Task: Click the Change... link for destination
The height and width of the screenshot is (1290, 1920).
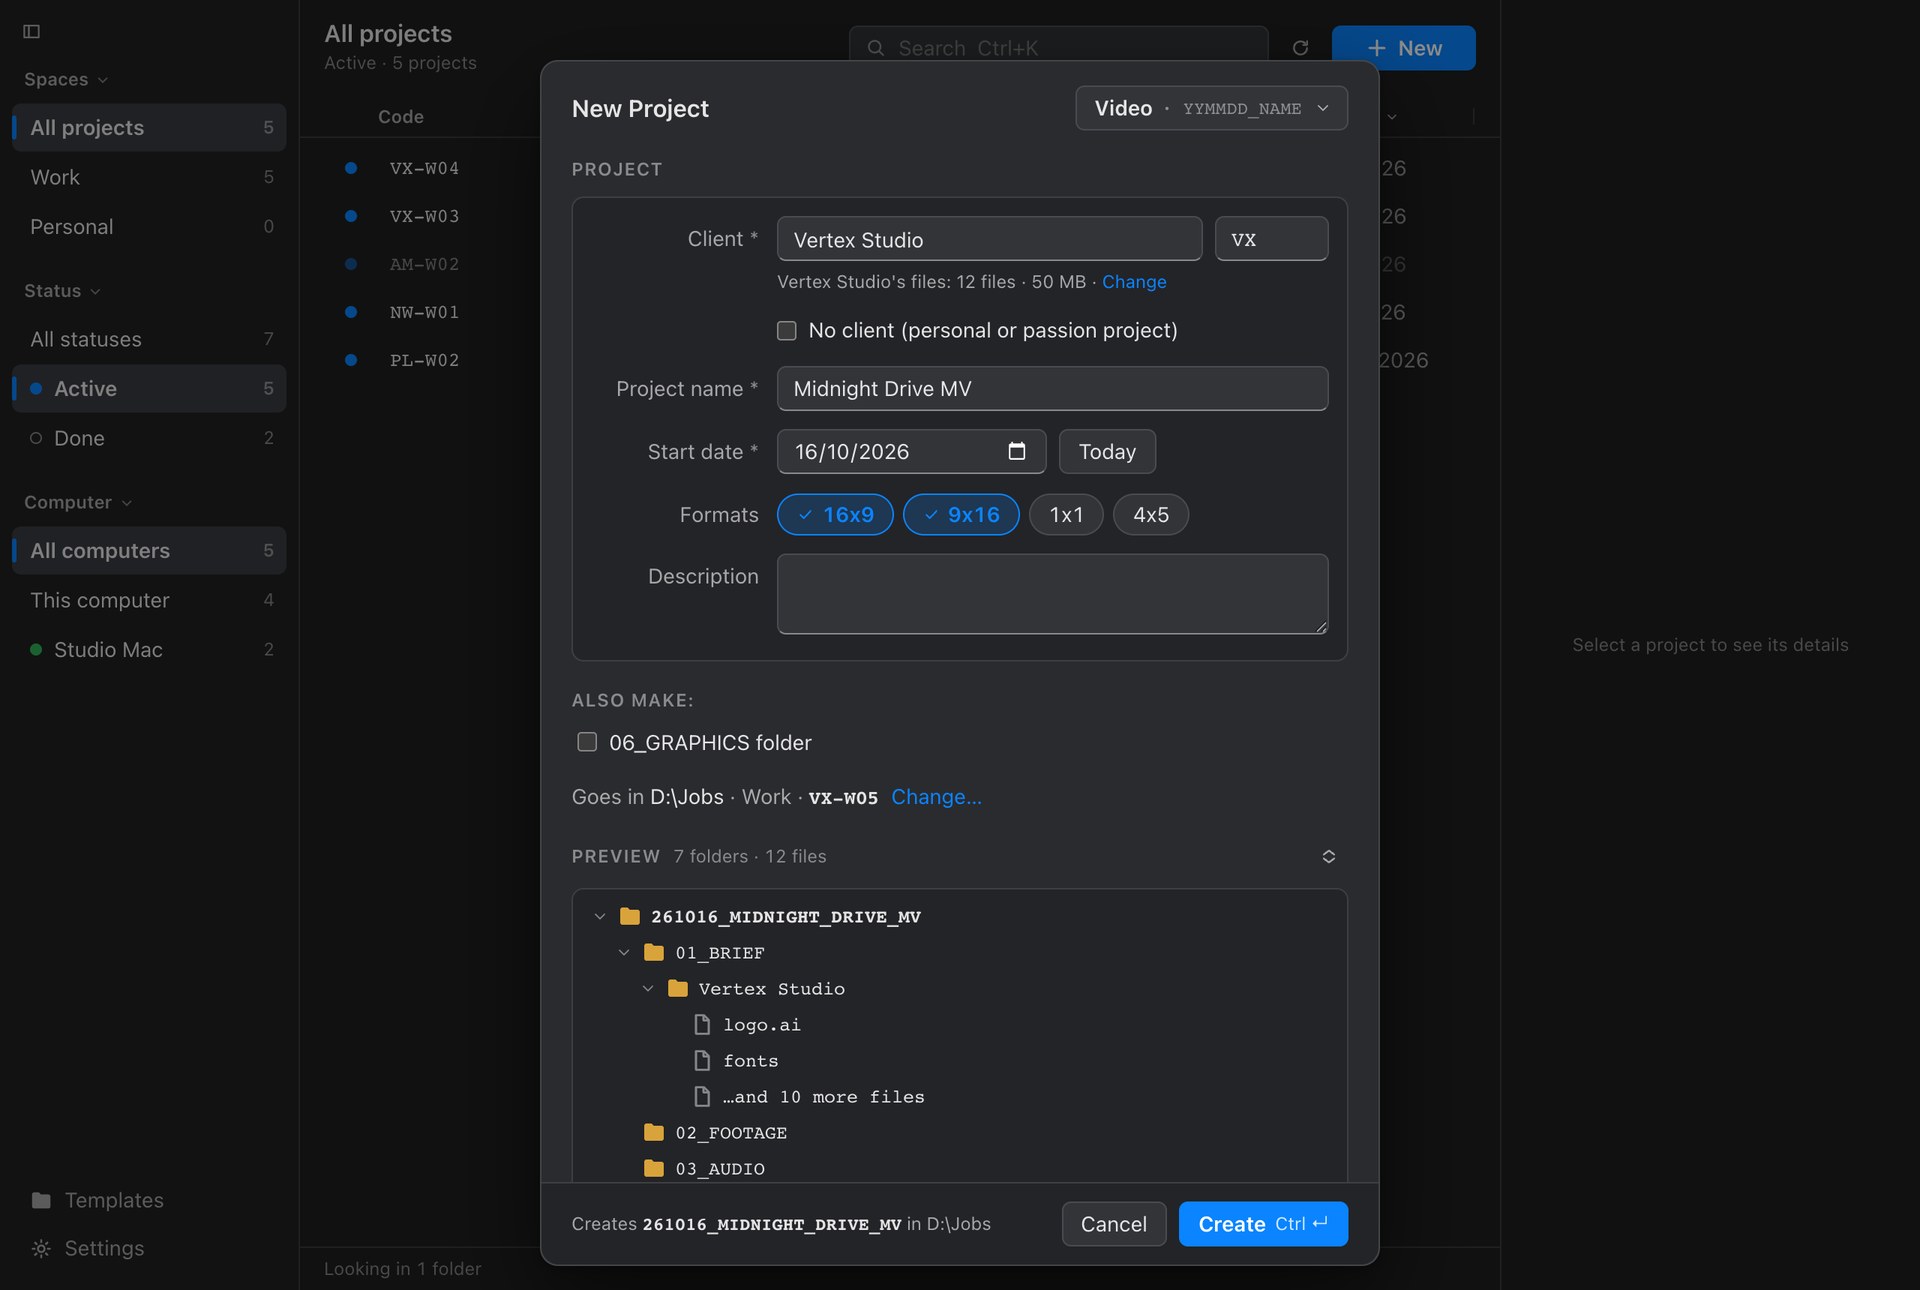Action: (x=936, y=797)
